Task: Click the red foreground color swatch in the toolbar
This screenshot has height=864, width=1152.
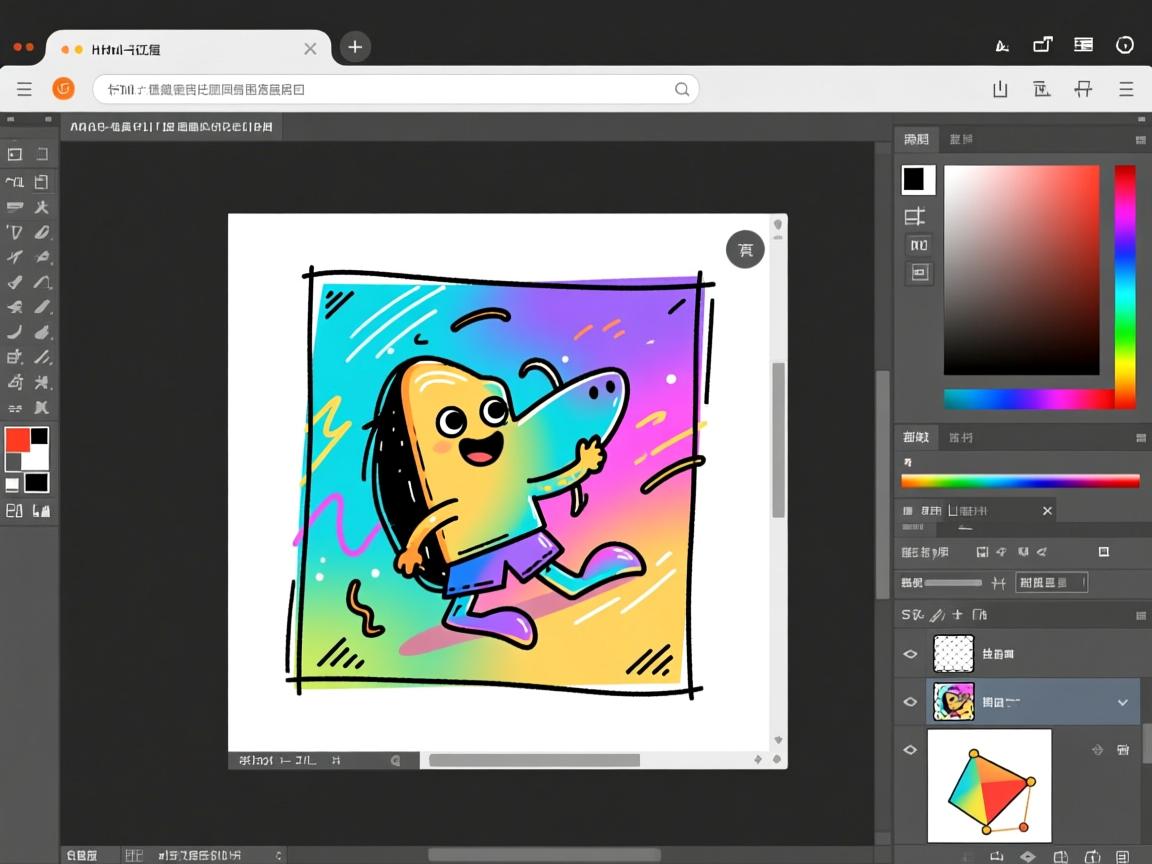Action: tap(18, 440)
